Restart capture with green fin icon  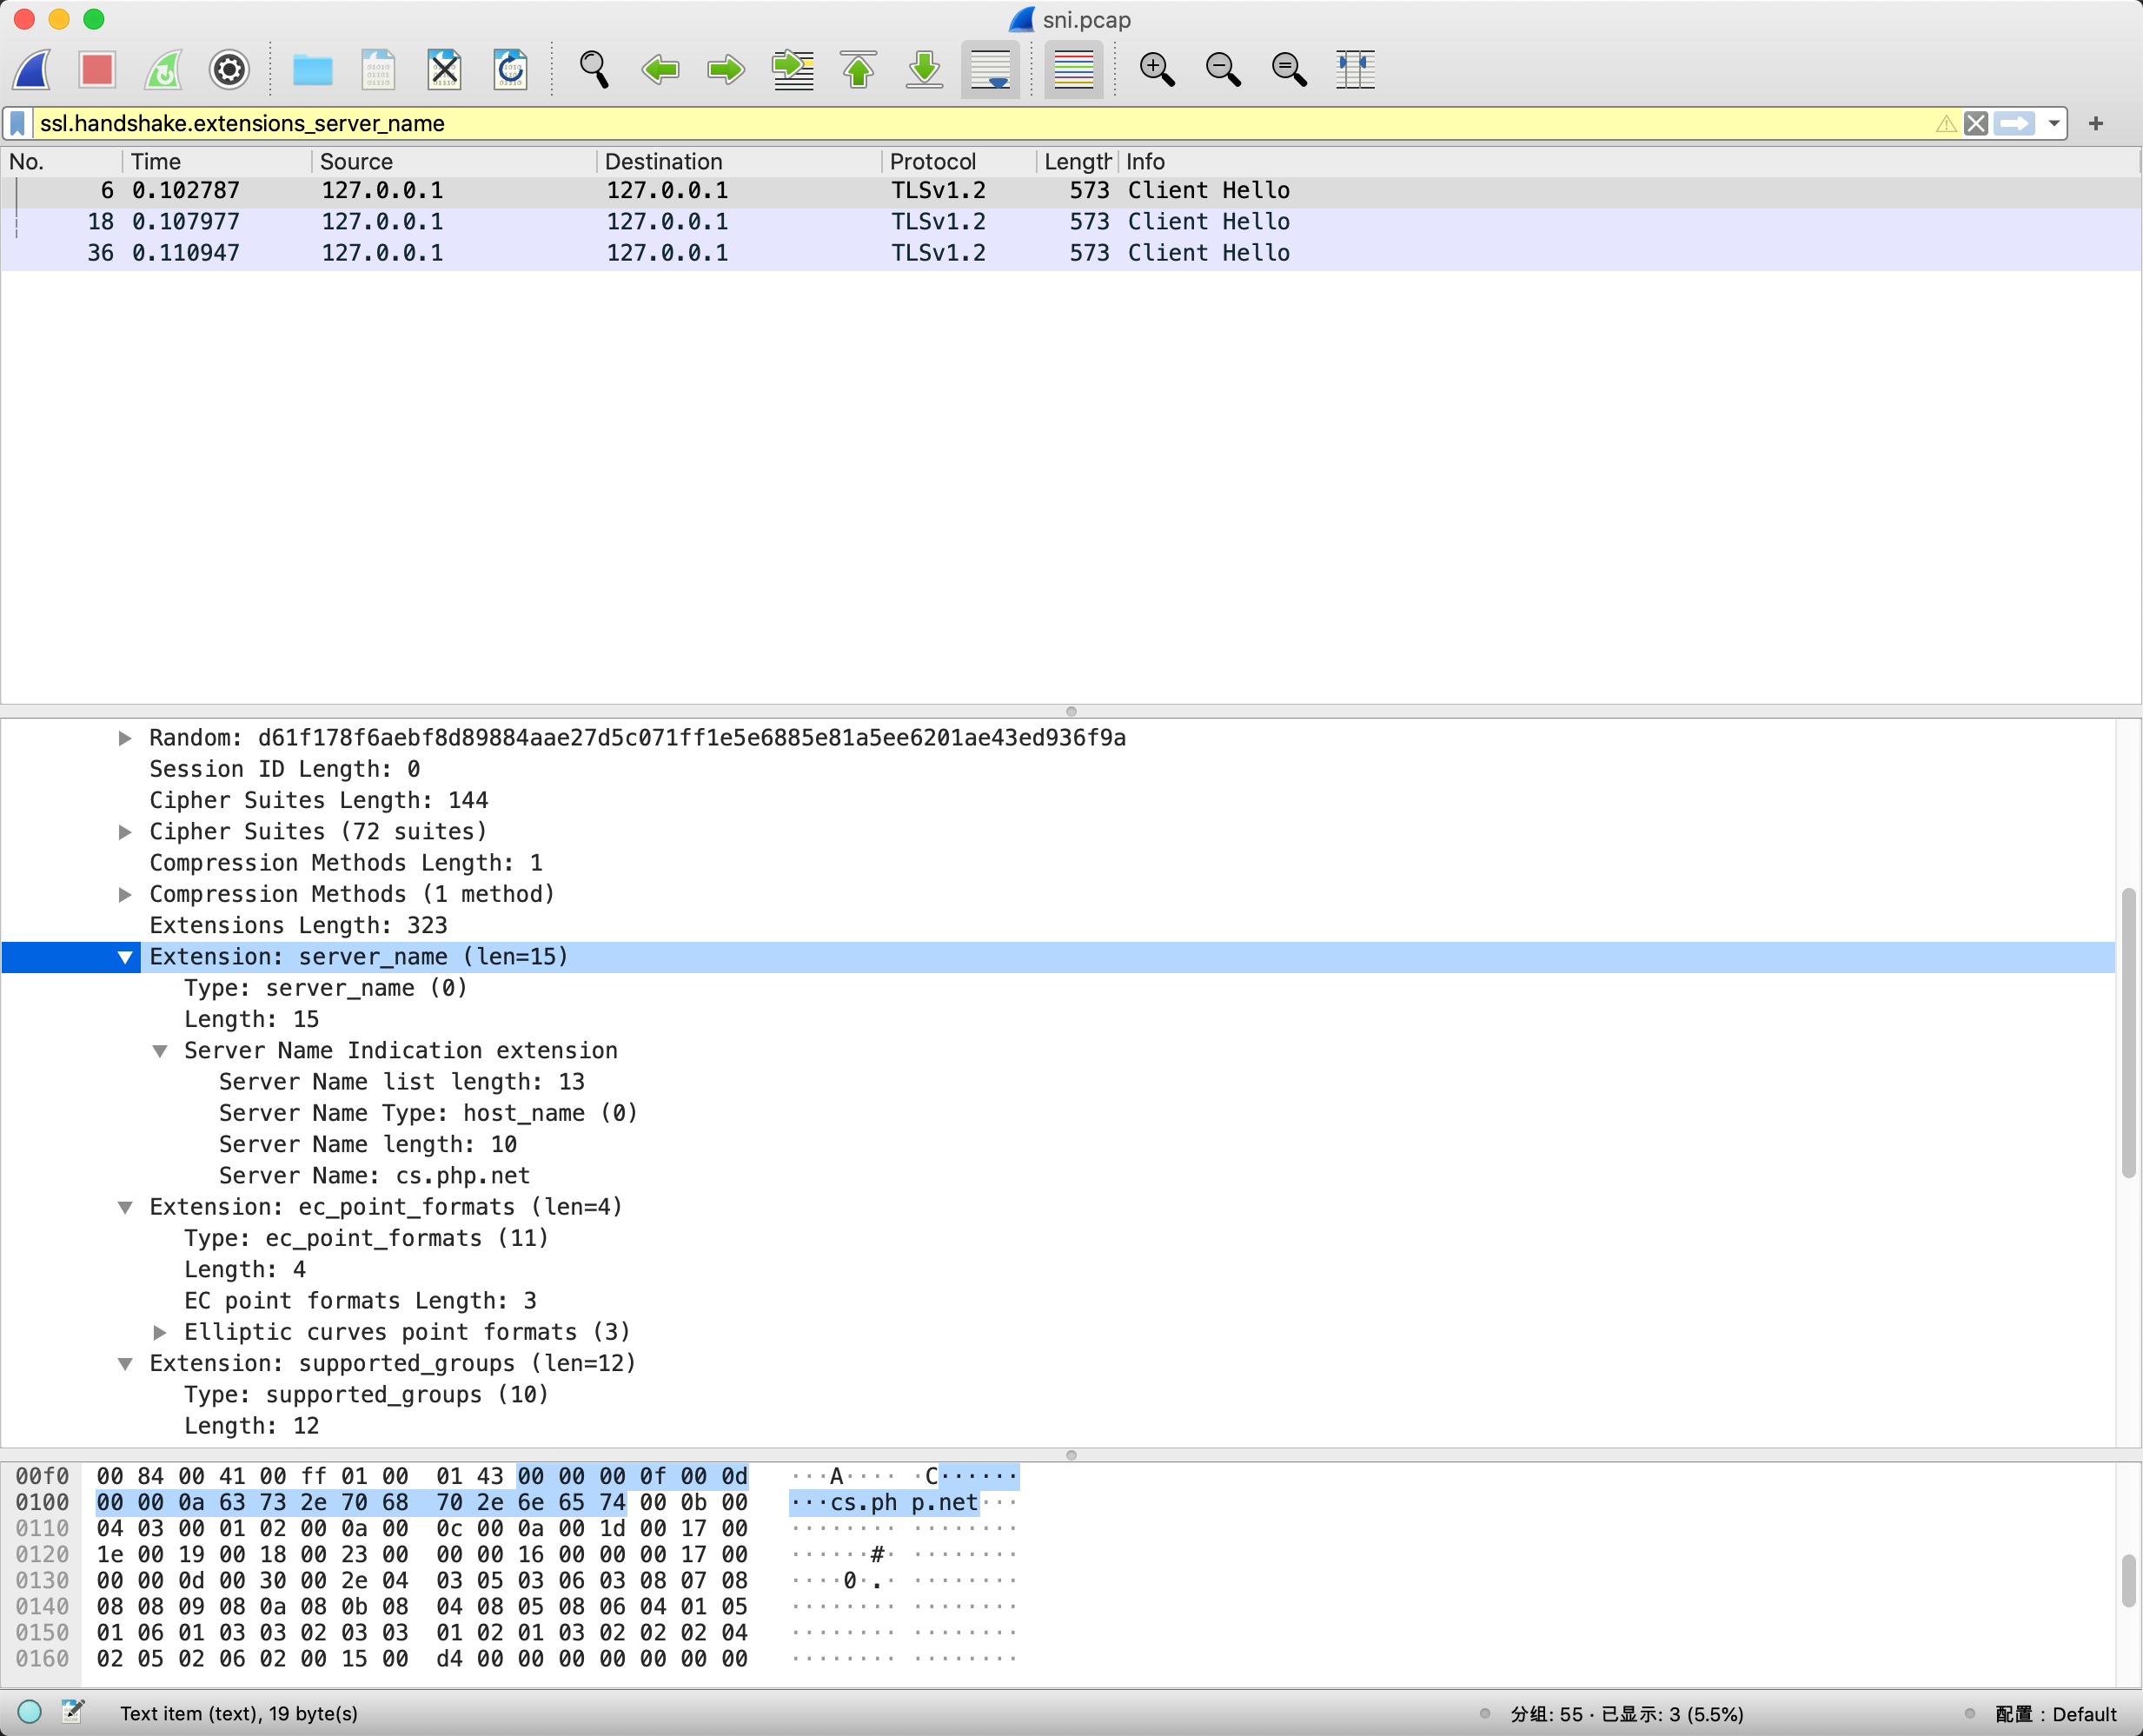coord(163,69)
